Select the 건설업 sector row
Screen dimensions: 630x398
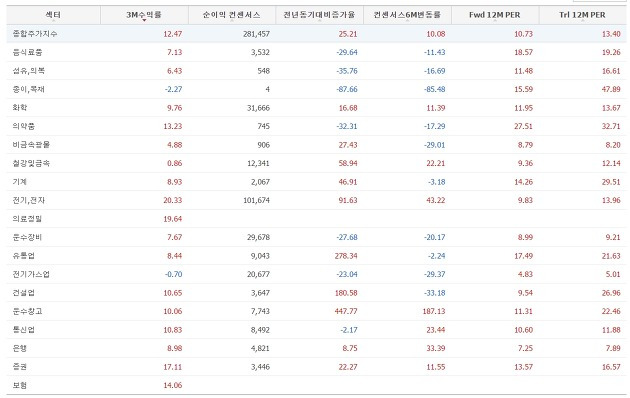[x=316, y=292]
